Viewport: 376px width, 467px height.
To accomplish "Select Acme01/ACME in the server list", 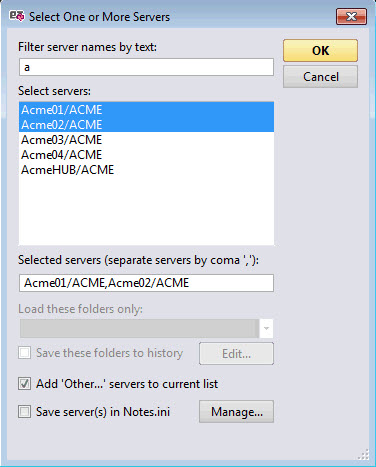I will tap(146, 110).
